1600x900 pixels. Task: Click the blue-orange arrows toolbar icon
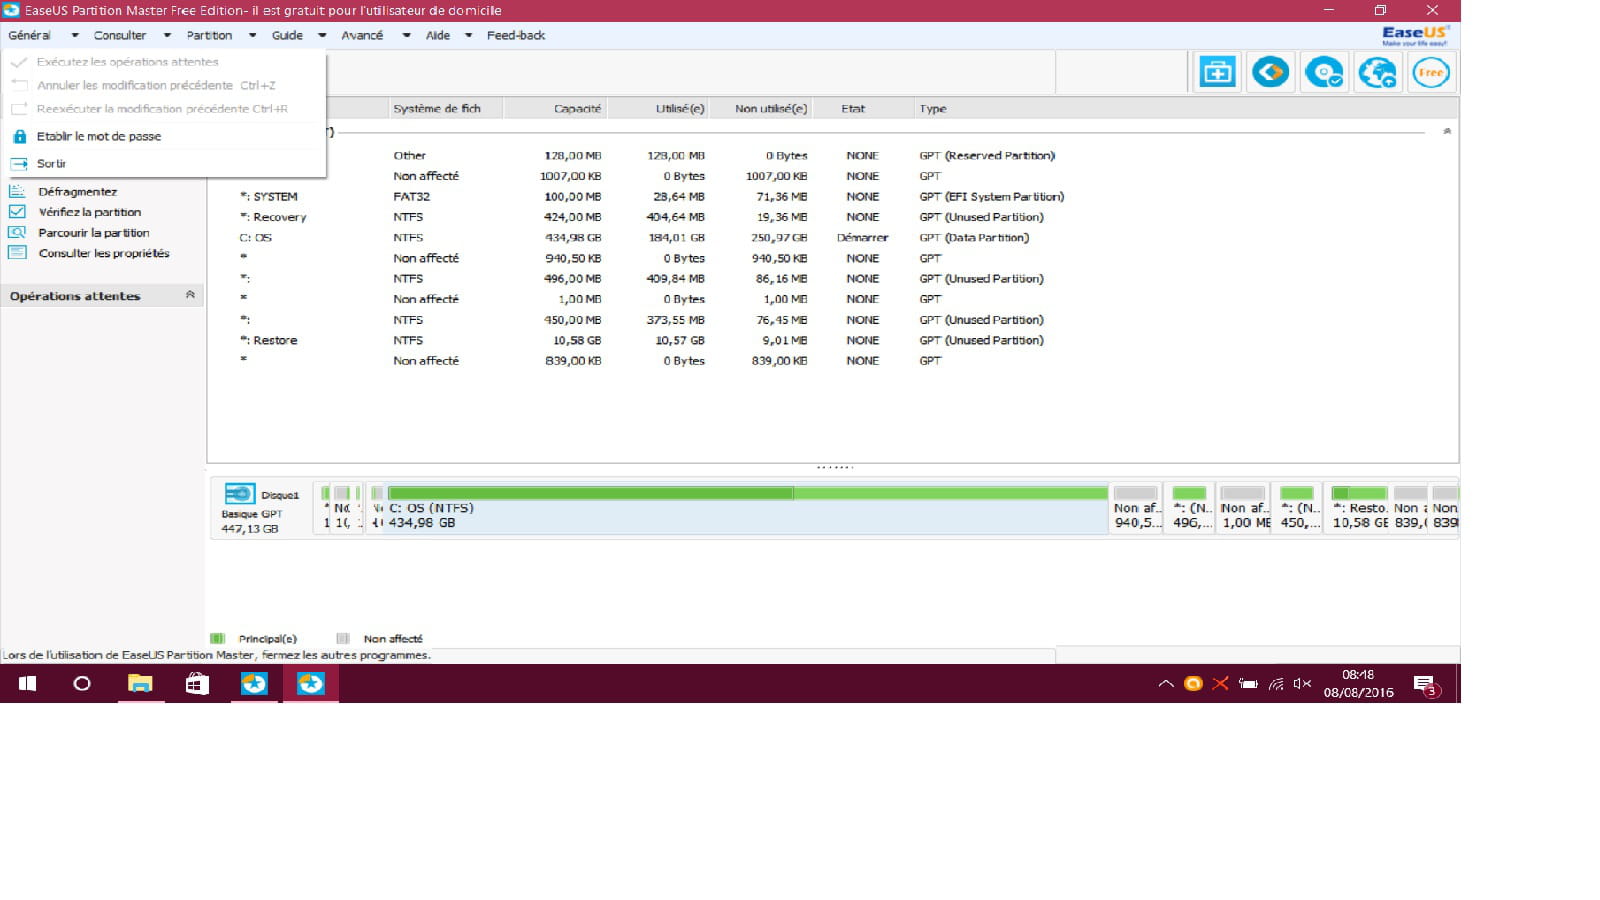tap(1270, 72)
